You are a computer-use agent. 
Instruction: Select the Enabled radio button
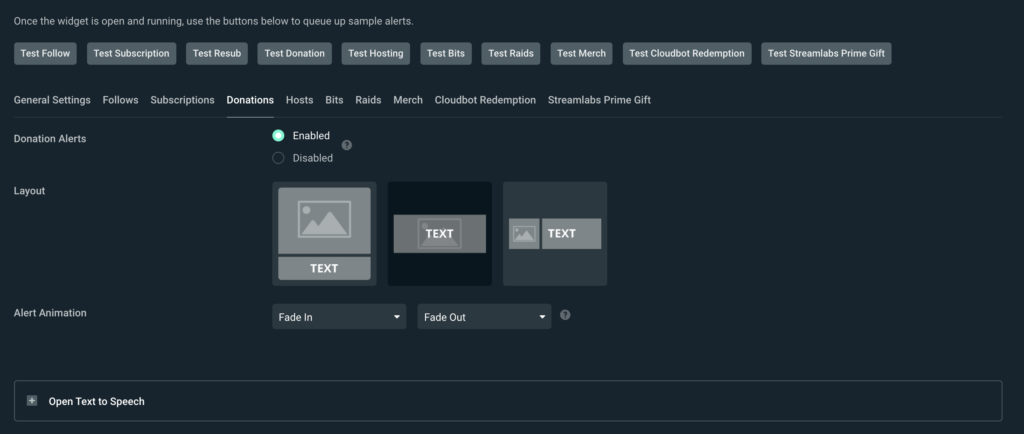click(278, 136)
